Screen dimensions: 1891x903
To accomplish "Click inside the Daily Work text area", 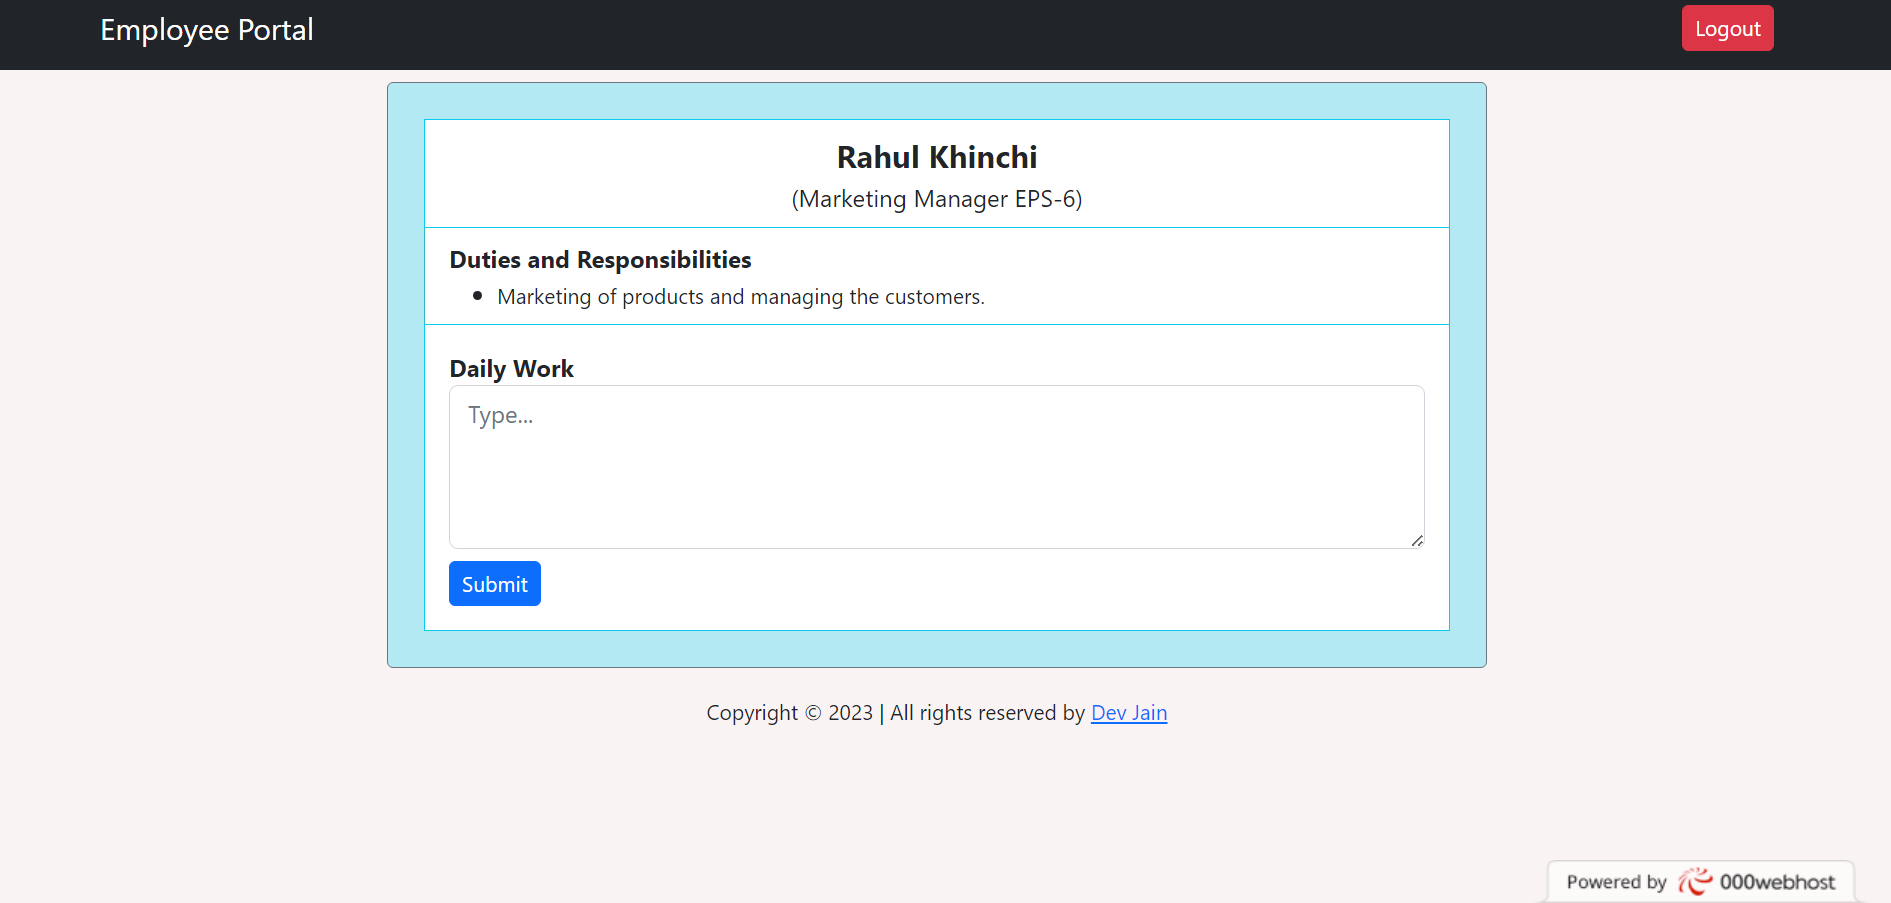I will [x=936, y=467].
